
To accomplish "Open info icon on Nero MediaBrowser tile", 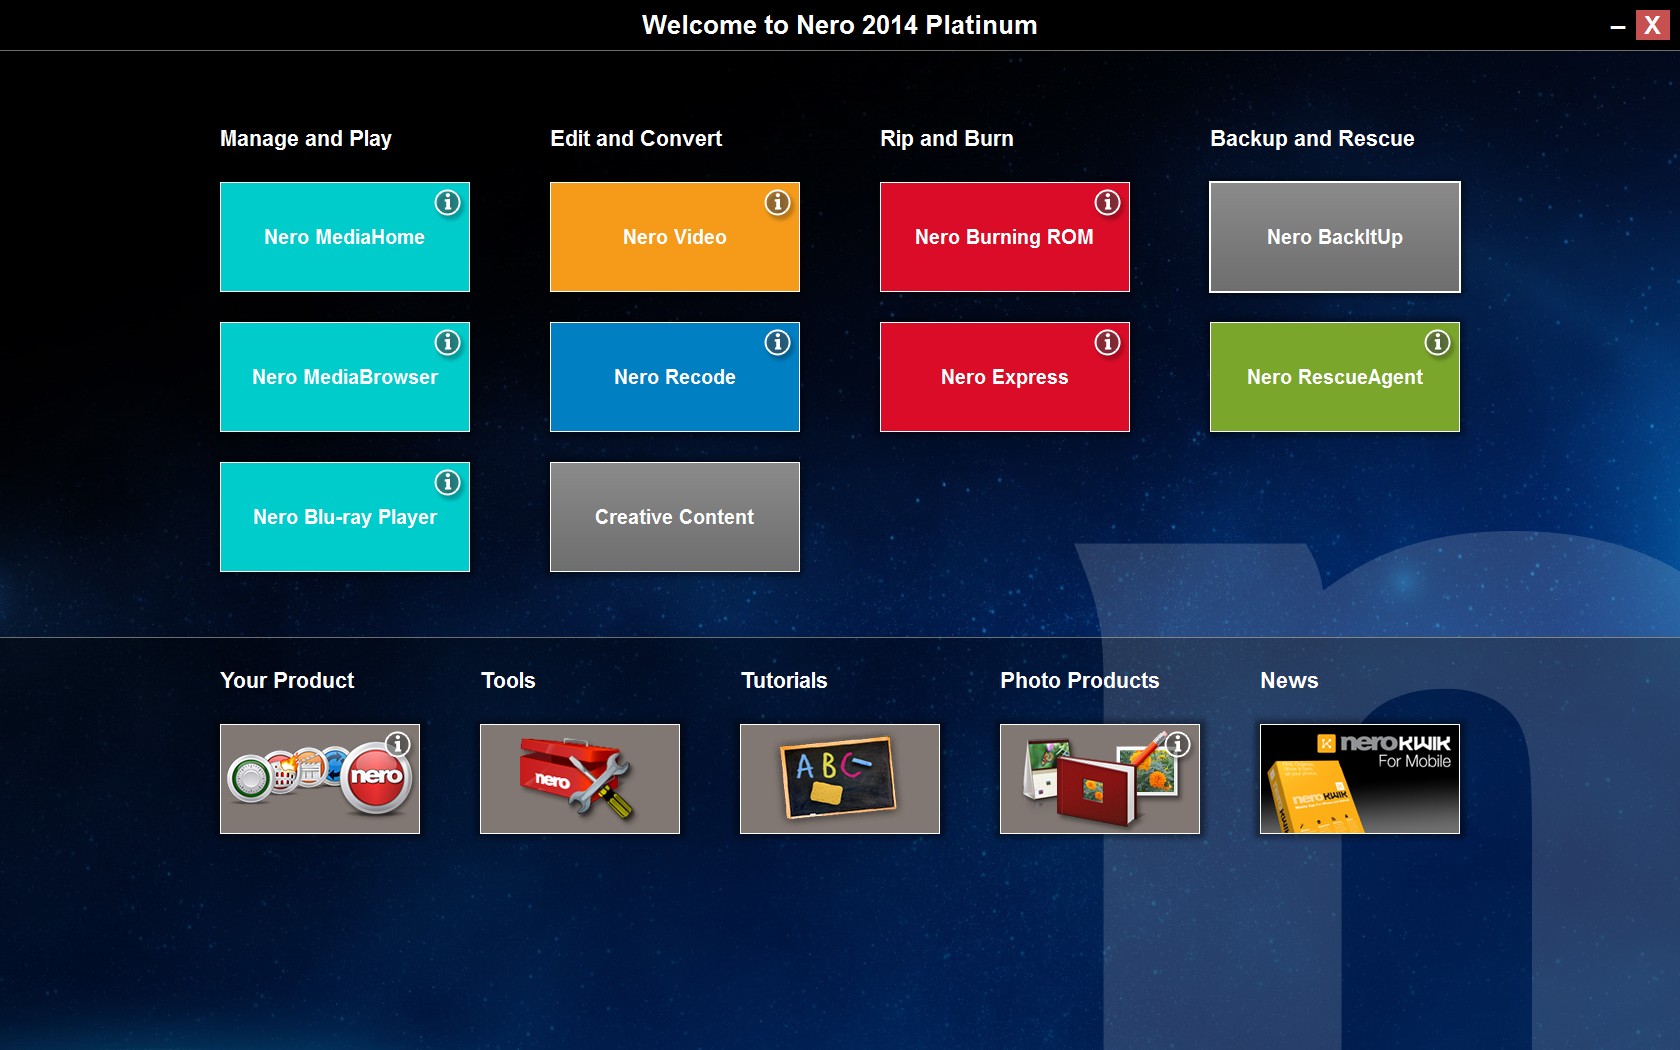I will point(447,342).
